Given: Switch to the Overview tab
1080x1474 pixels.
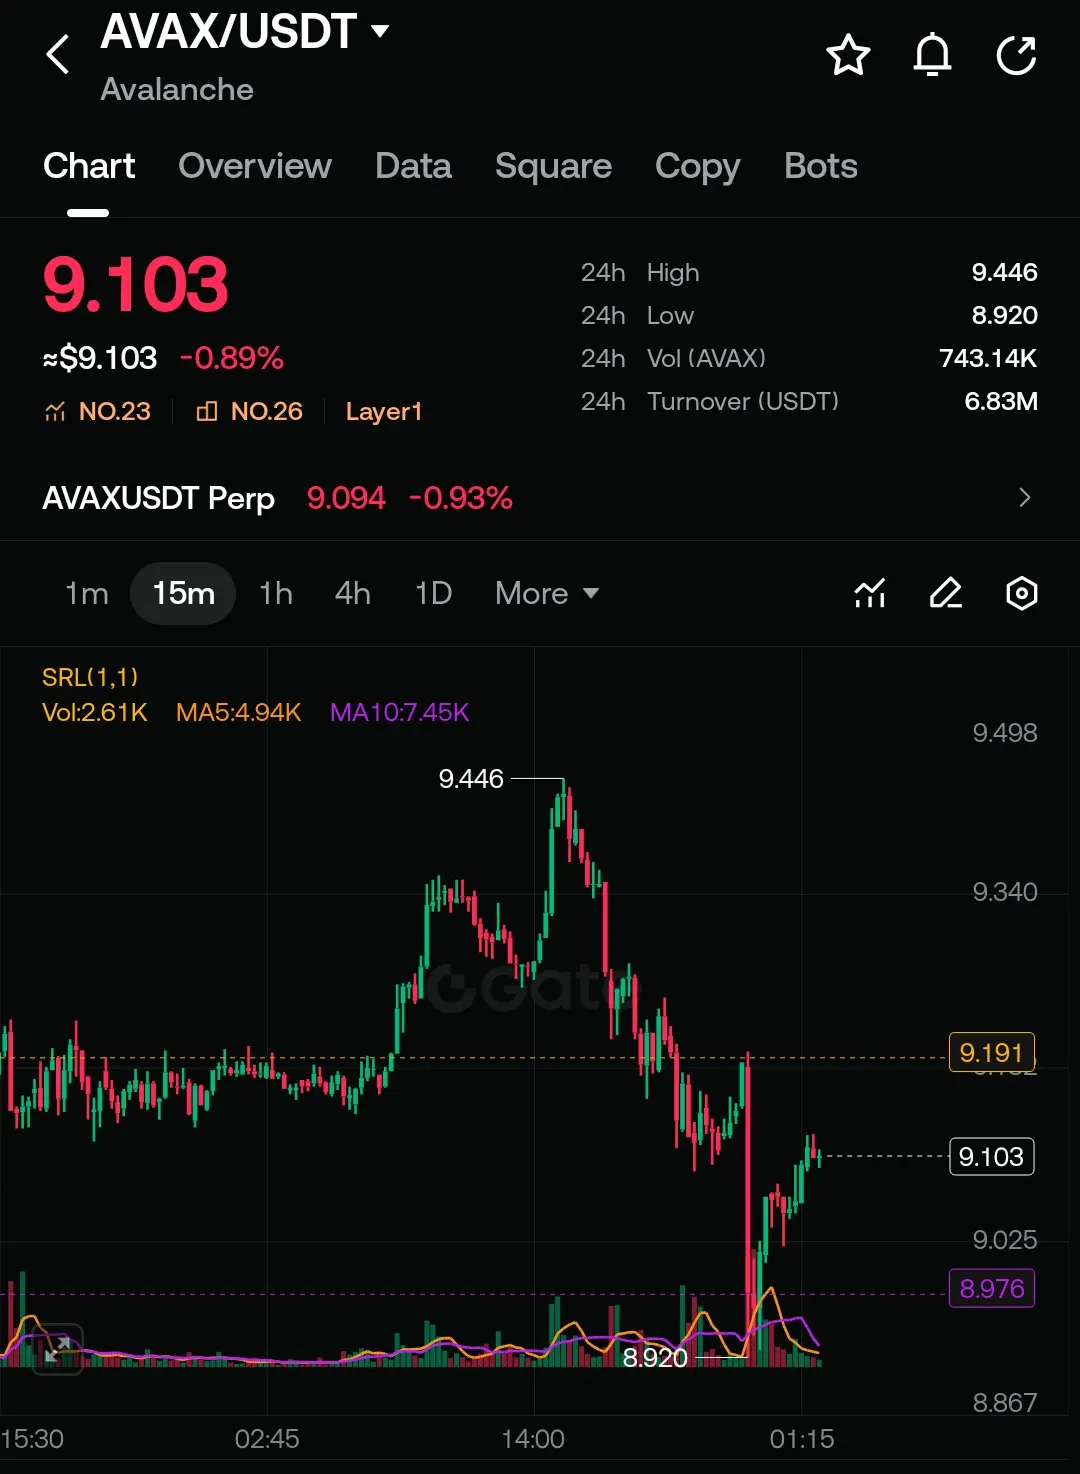Looking at the screenshot, I should 255,166.
